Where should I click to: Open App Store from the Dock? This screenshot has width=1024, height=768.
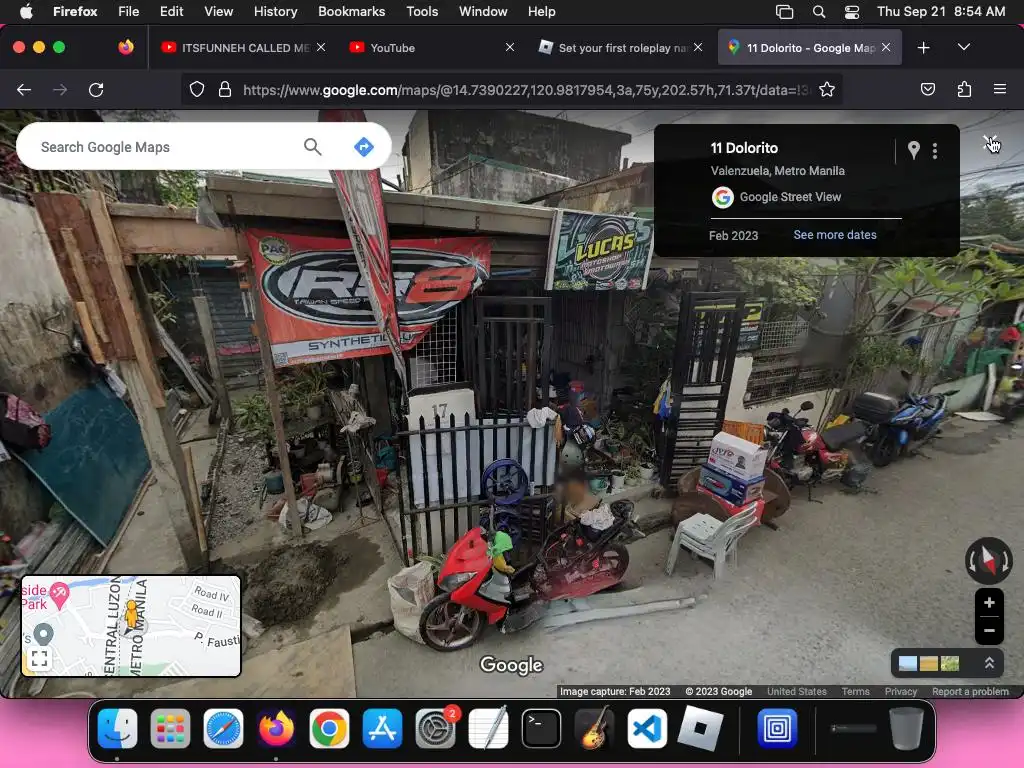click(382, 728)
